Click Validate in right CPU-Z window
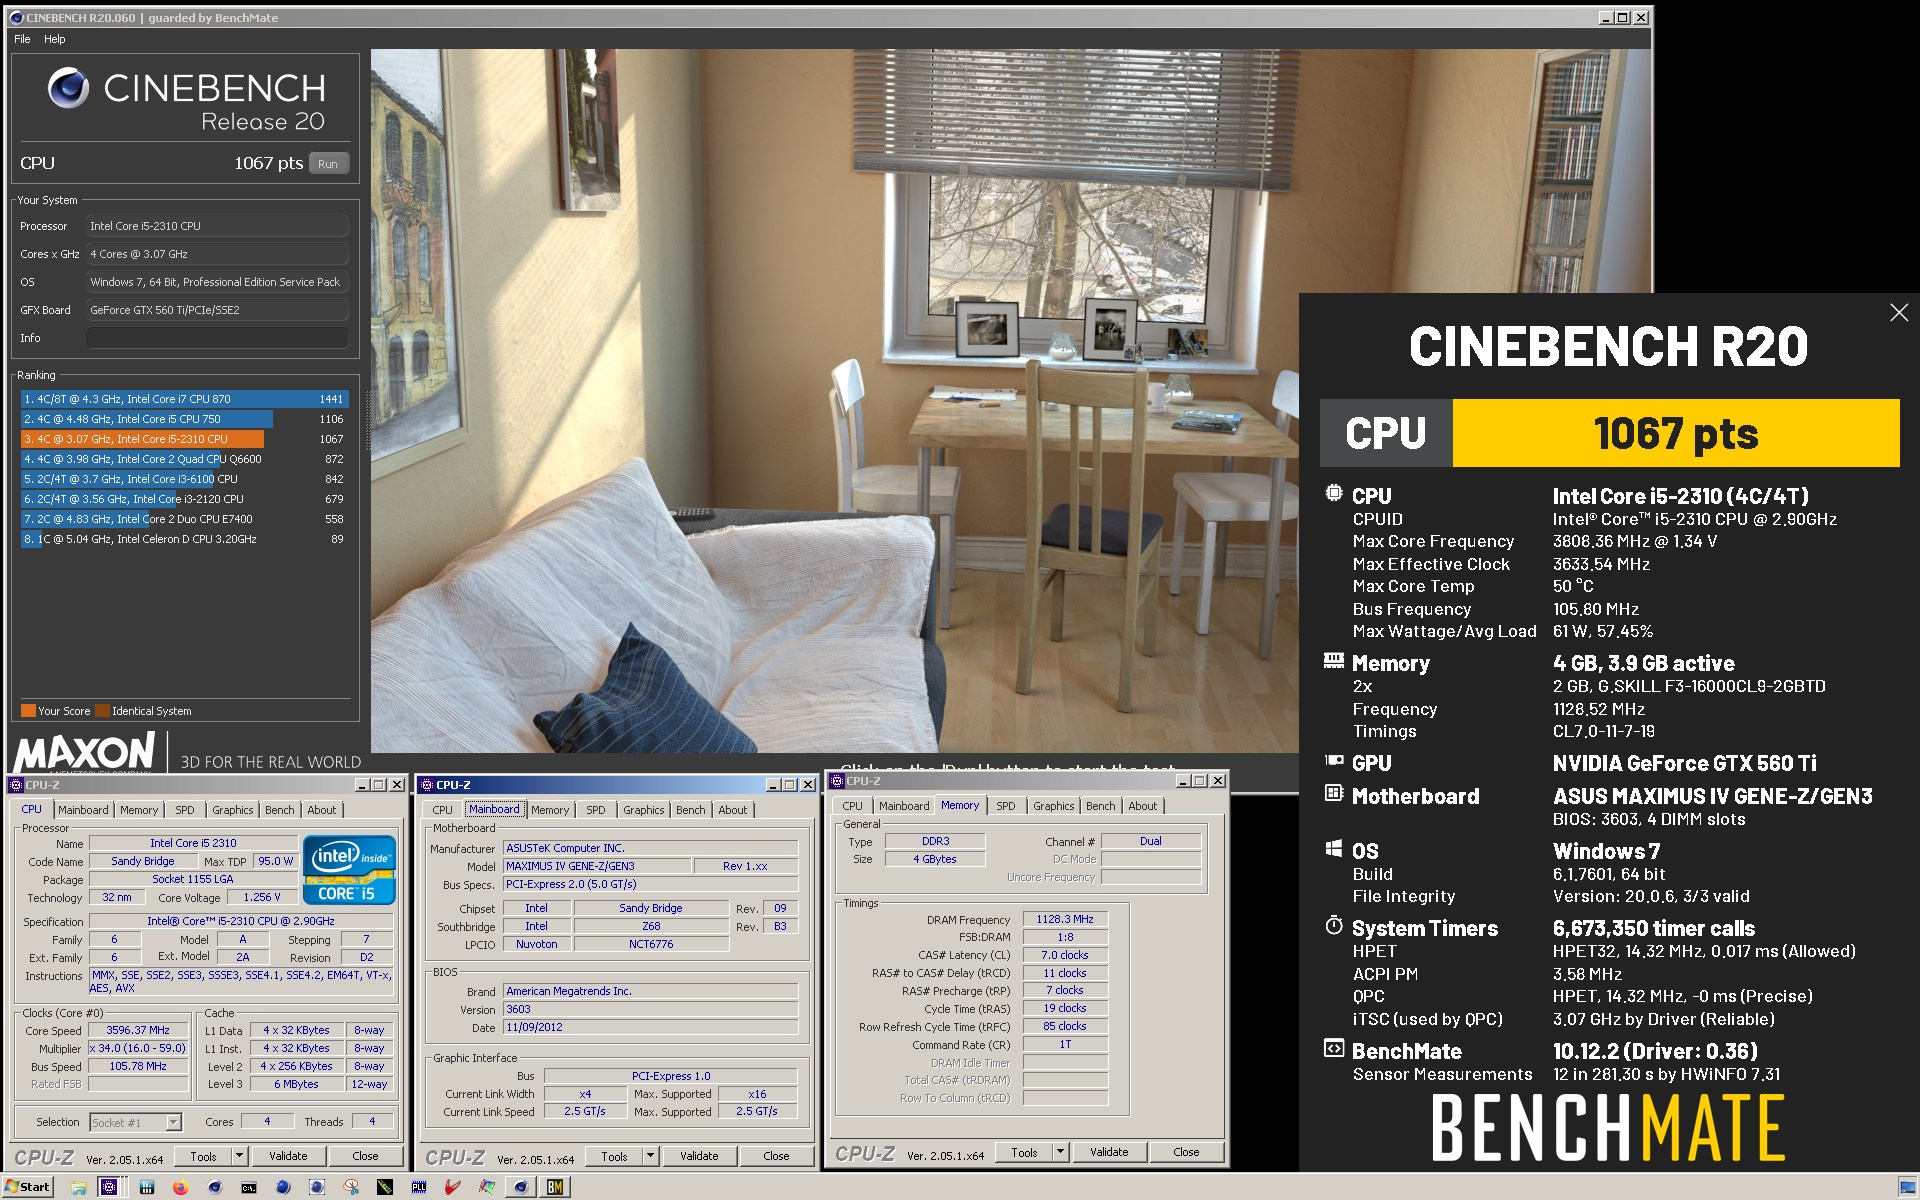The width and height of the screenshot is (1920, 1200). 1109,1152
